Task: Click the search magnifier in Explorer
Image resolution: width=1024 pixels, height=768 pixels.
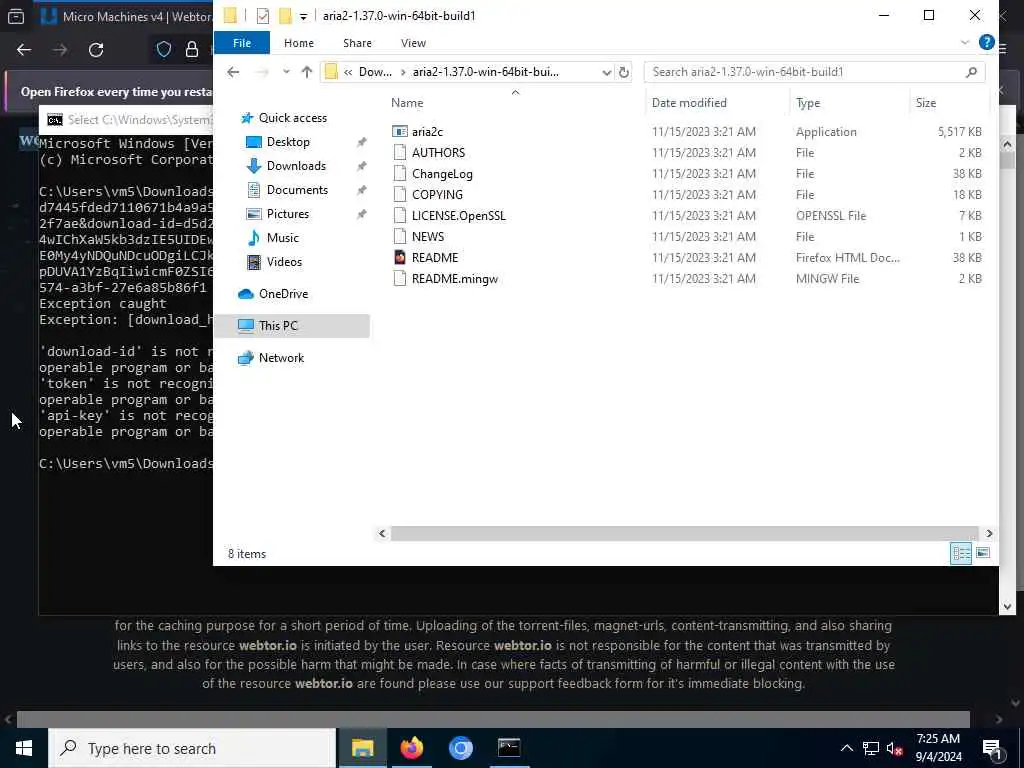Action: (x=971, y=72)
